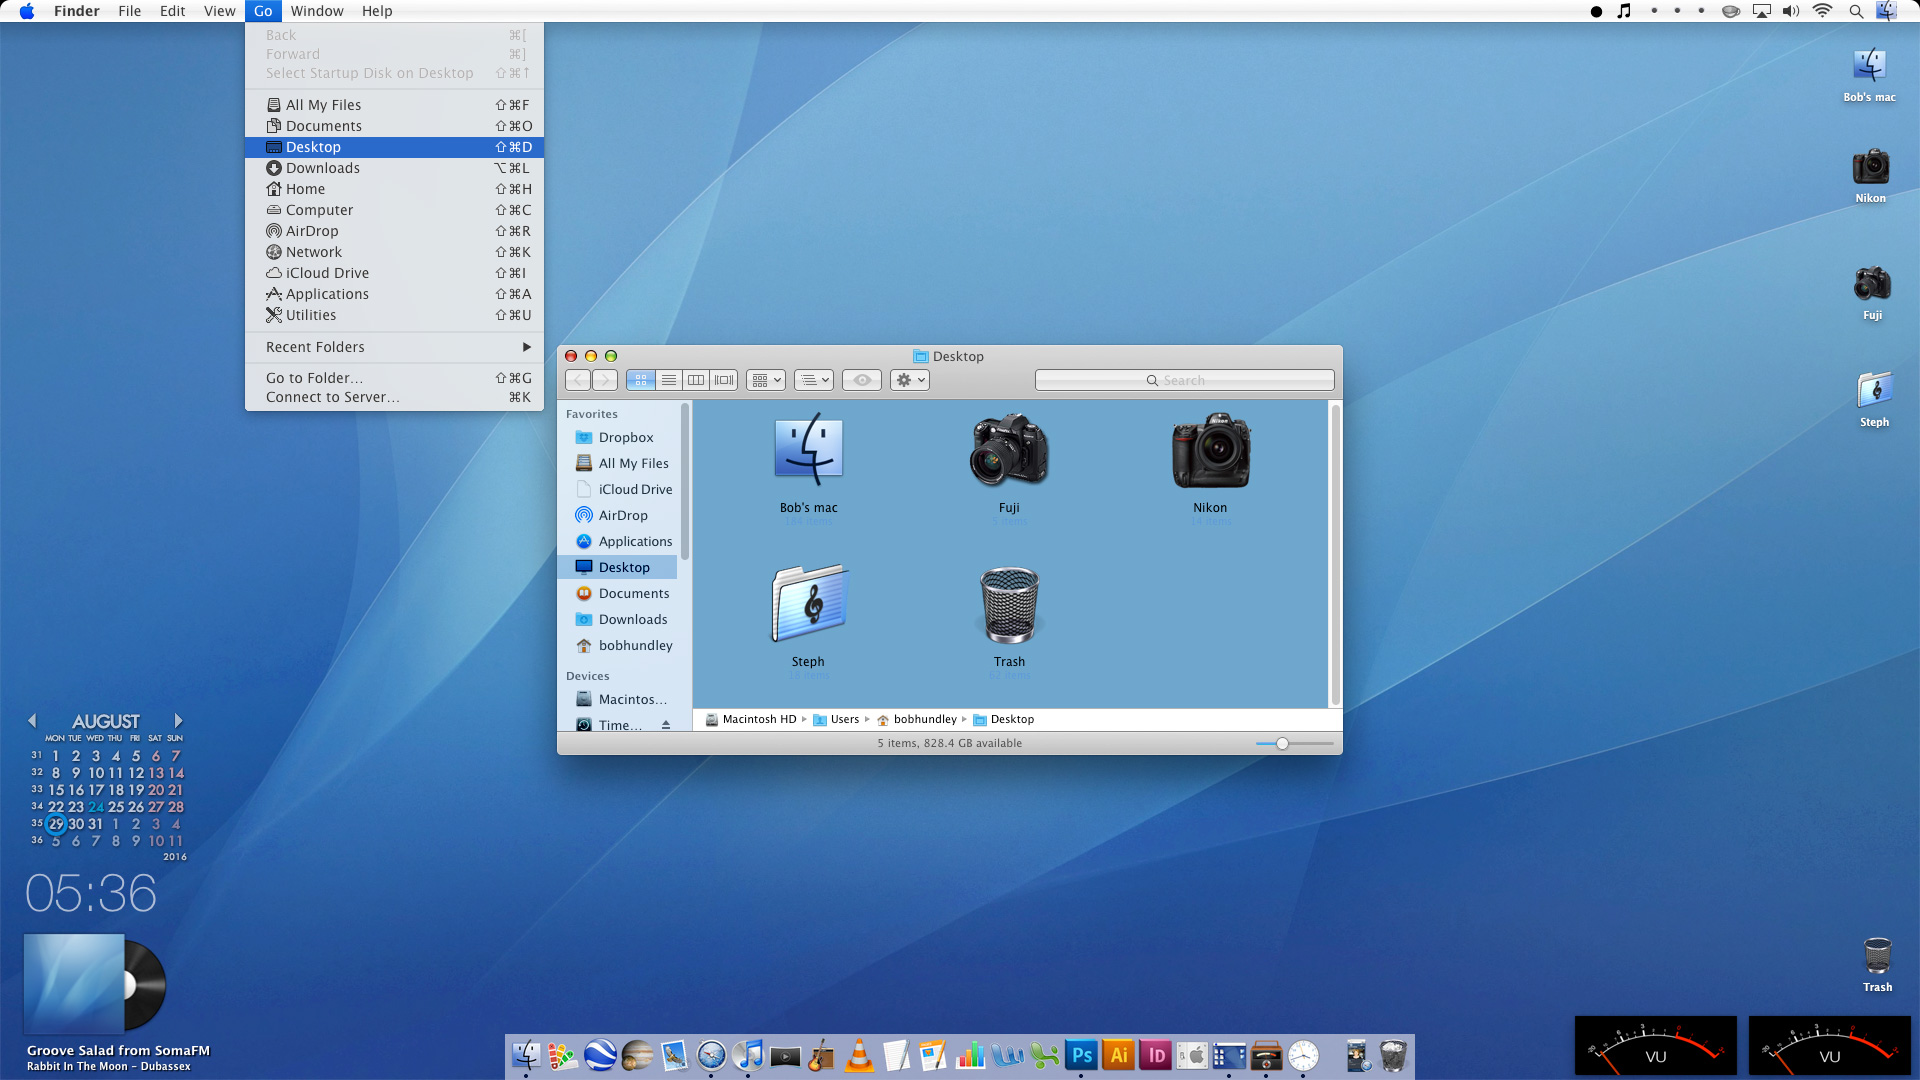Open bobhundley home in sidebar

click(617, 645)
